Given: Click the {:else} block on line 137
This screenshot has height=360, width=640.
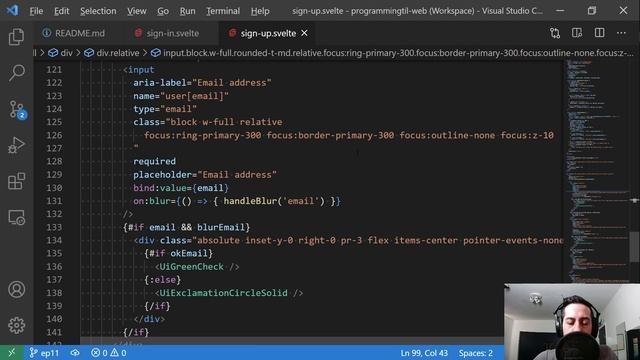Looking at the screenshot, I should pyautogui.click(x=162, y=280).
